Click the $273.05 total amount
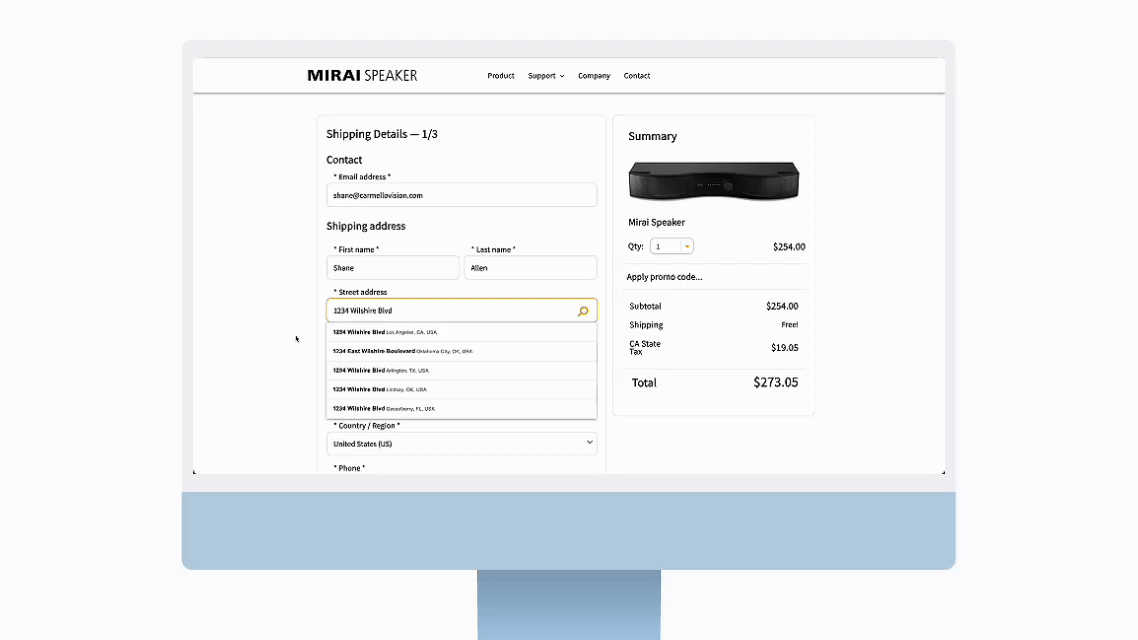This screenshot has width=1138, height=640. pyautogui.click(x=775, y=382)
